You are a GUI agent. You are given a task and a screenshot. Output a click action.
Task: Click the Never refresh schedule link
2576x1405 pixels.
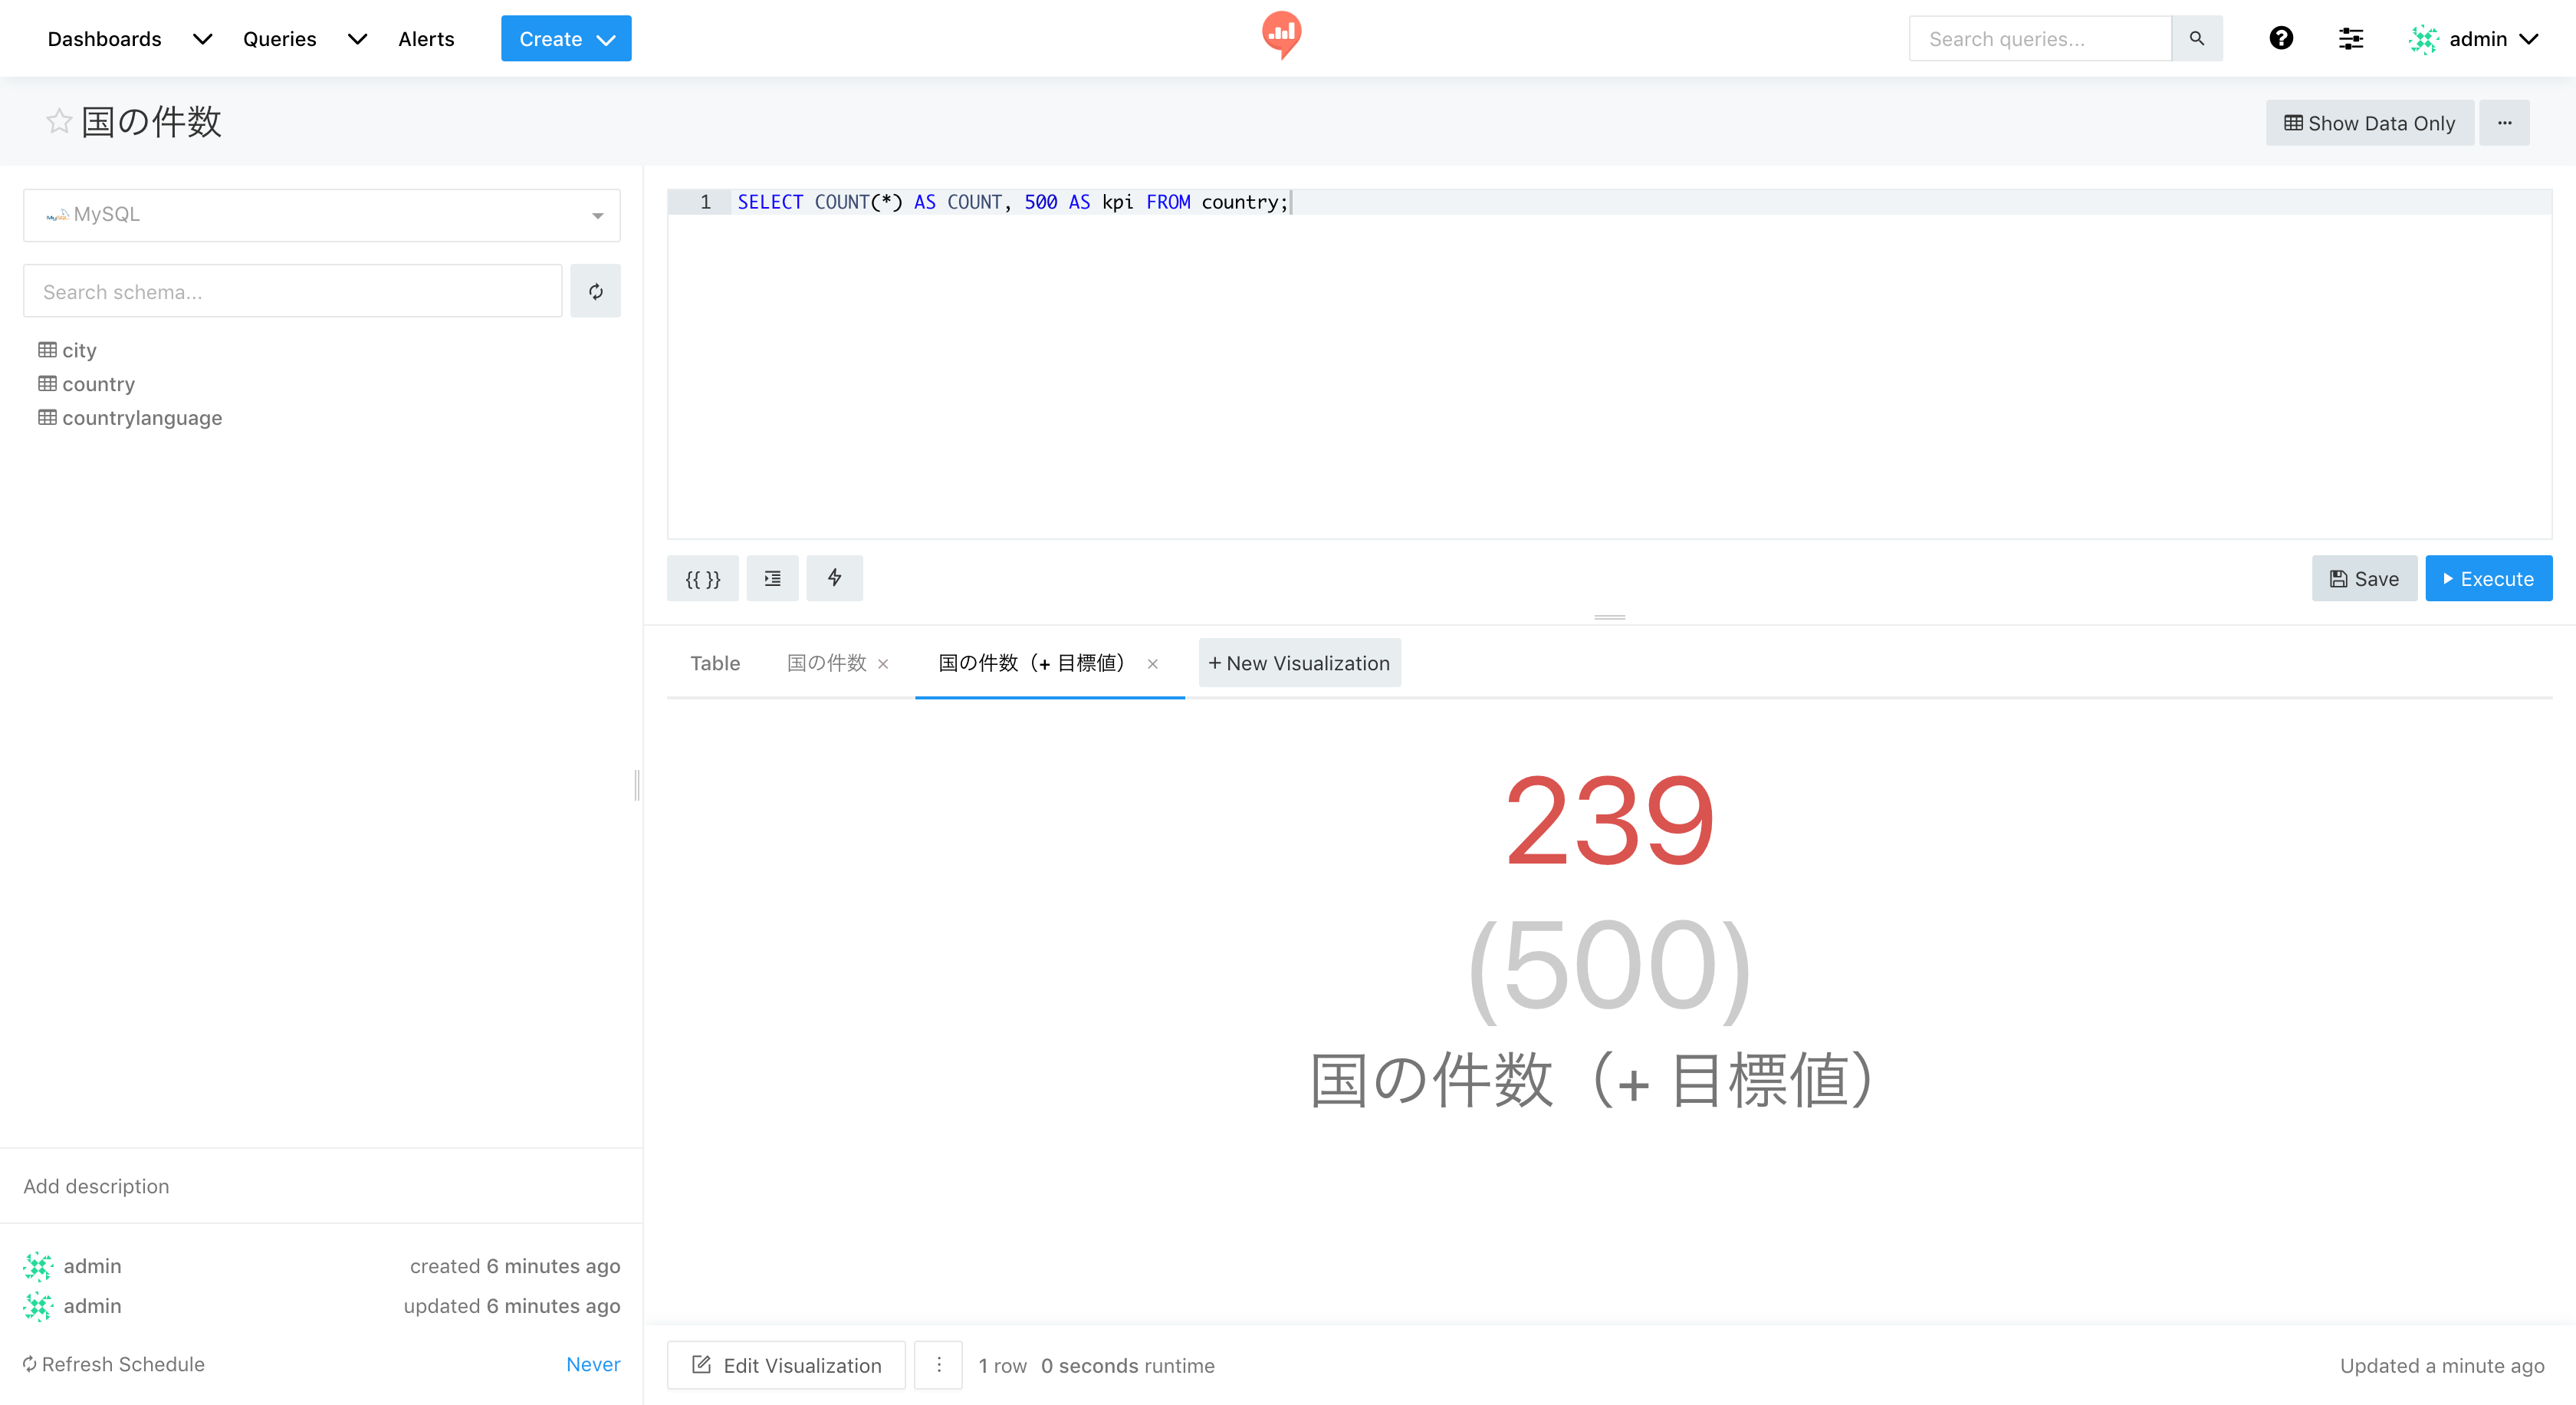coord(592,1364)
